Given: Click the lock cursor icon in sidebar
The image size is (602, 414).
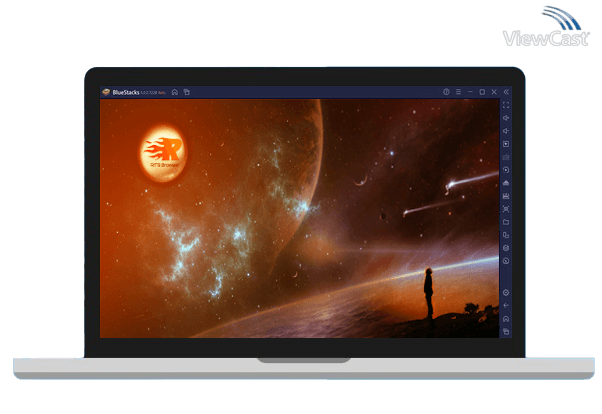Looking at the screenshot, I should click(506, 144).
